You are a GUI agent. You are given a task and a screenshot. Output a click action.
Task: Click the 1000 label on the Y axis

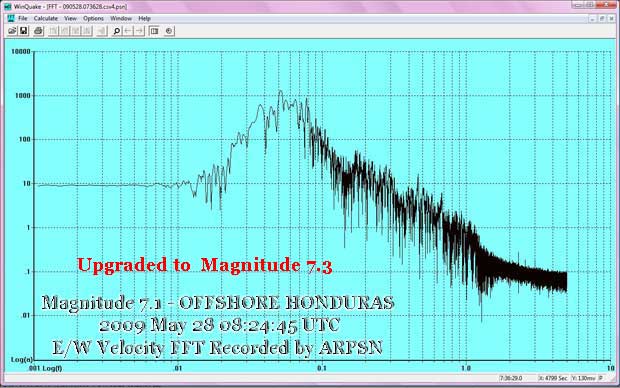click(23, 95)
